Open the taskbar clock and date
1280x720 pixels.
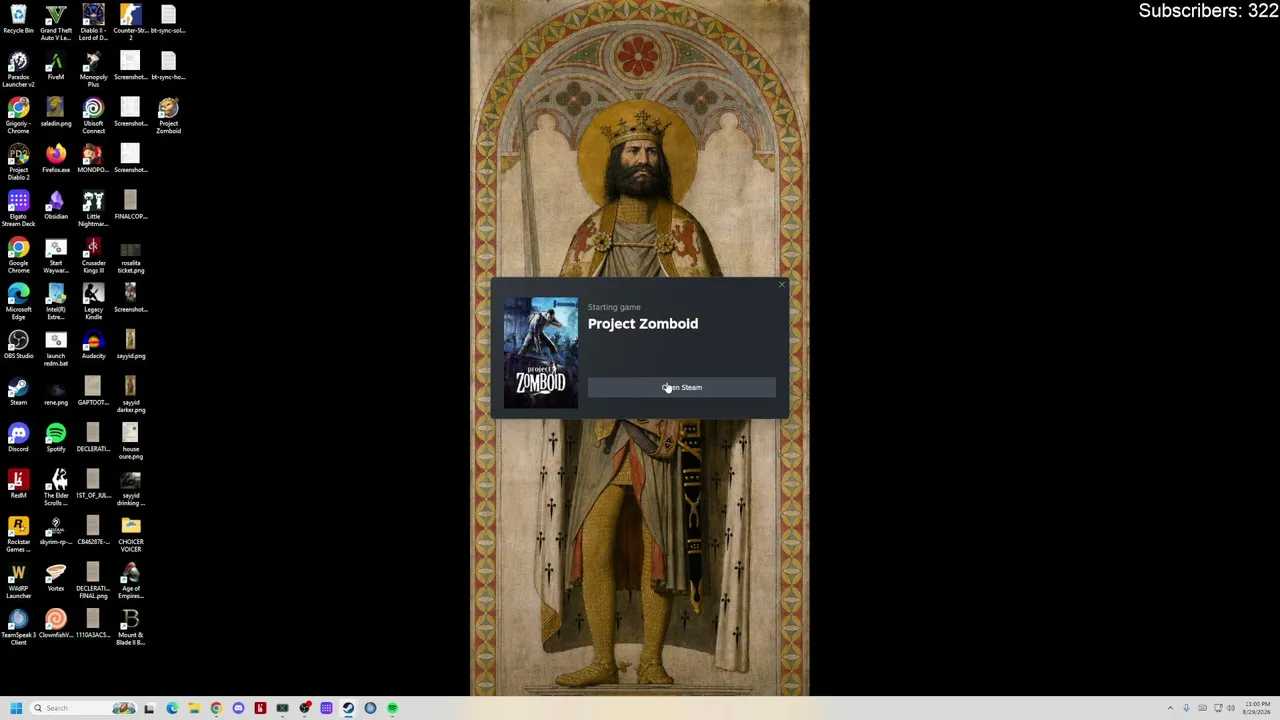1257,708
